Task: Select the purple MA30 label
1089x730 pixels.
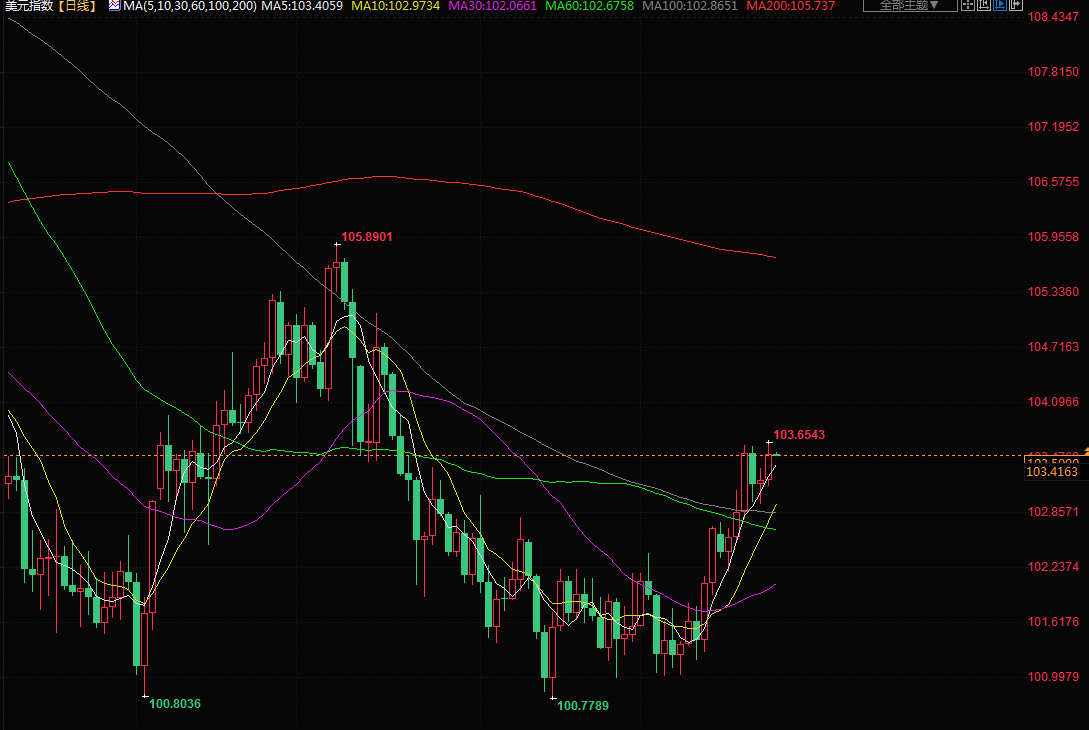Action: coord(492,6)
